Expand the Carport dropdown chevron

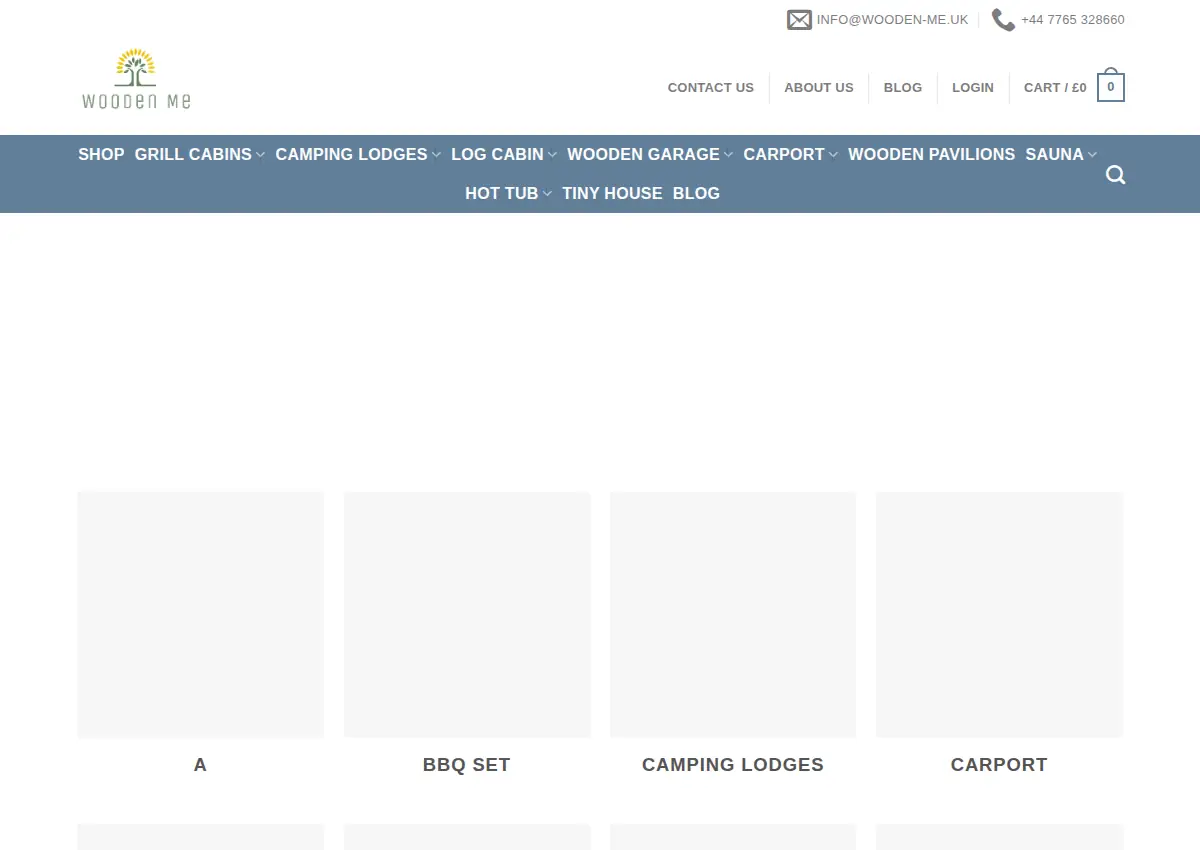click(x=833, y=155)
